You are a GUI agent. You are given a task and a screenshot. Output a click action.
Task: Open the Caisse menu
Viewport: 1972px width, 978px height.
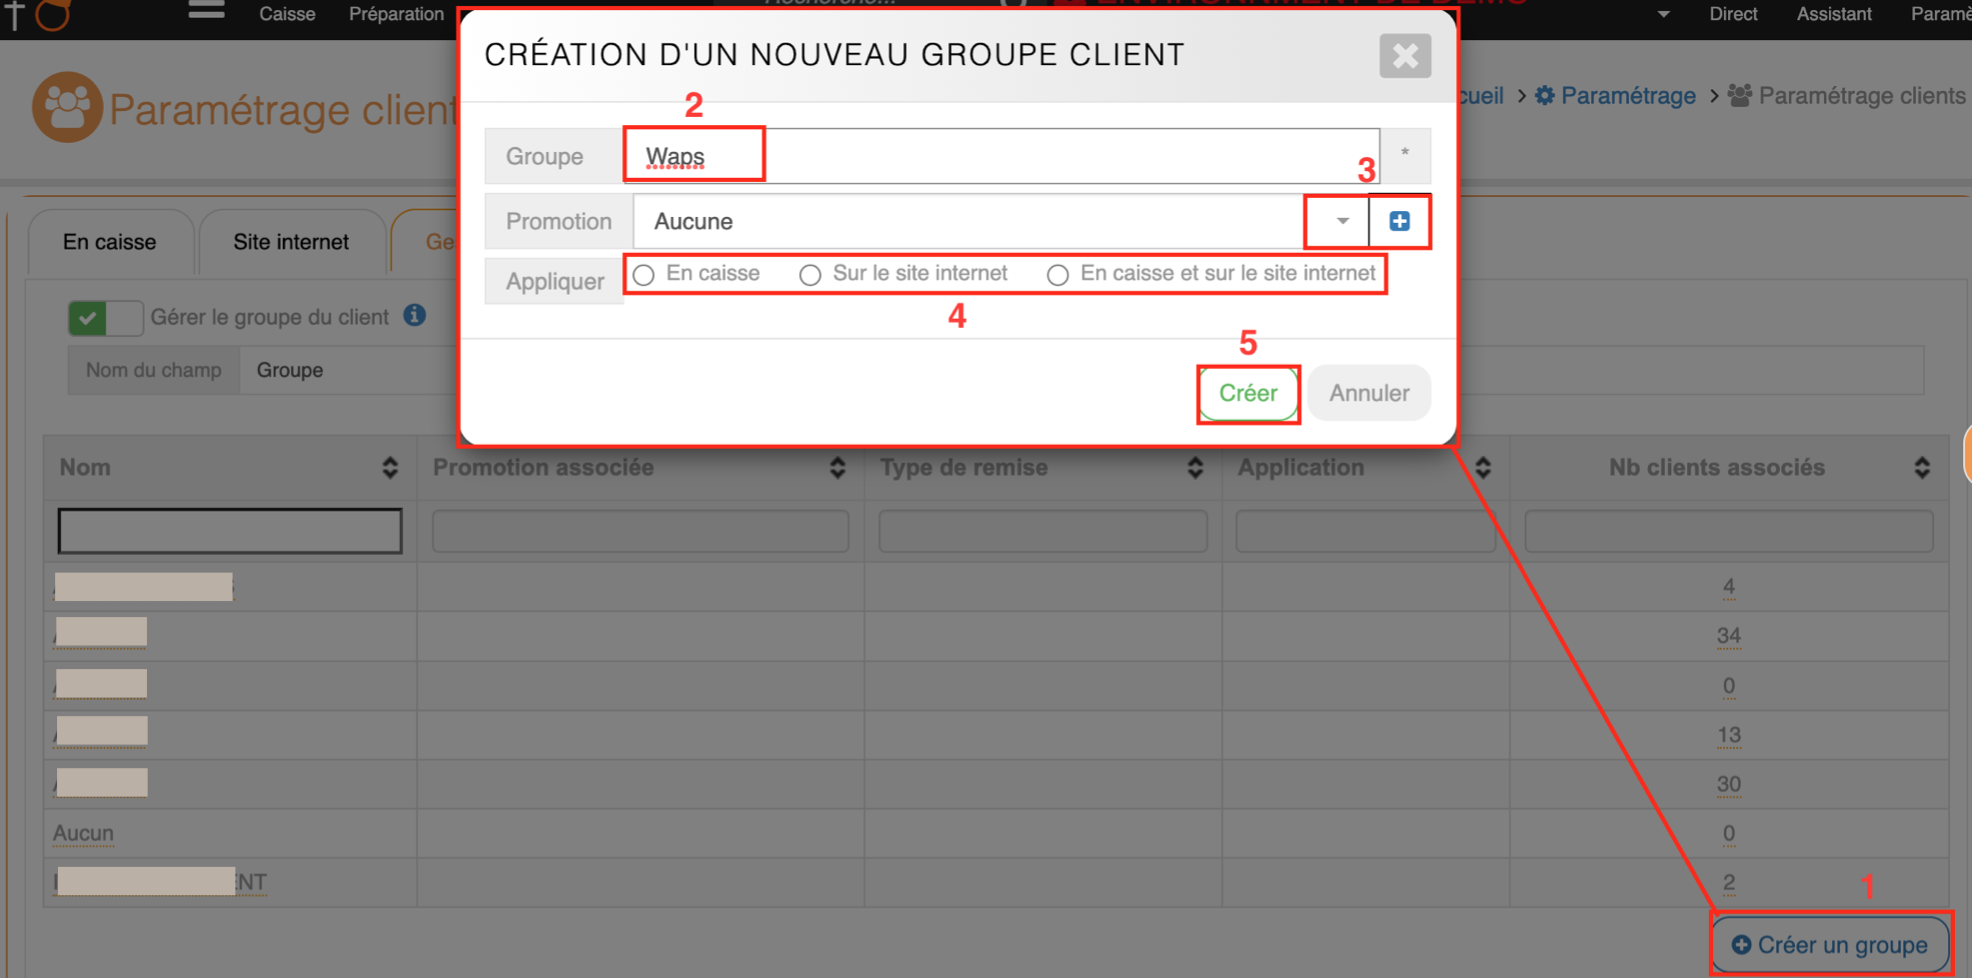287,14
